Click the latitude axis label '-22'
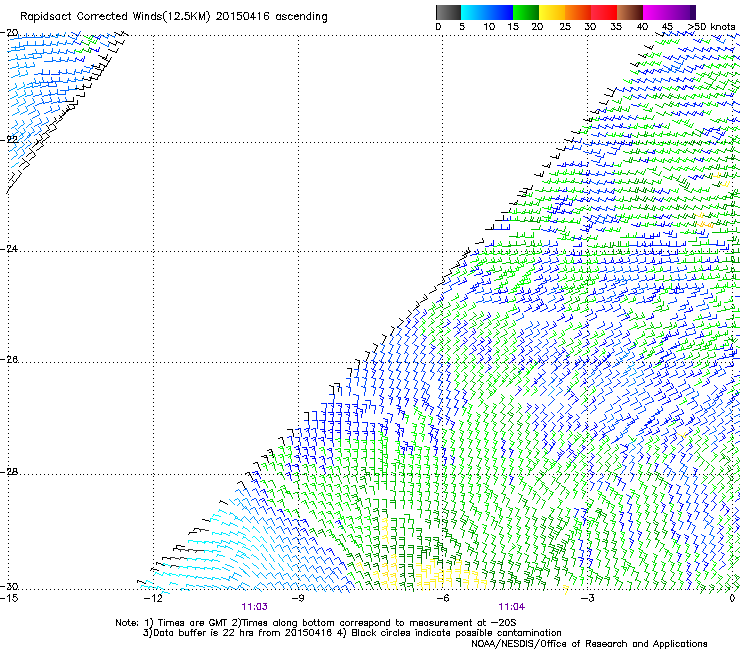The width and height of the screenshot is (740, 650). (9, 140)
